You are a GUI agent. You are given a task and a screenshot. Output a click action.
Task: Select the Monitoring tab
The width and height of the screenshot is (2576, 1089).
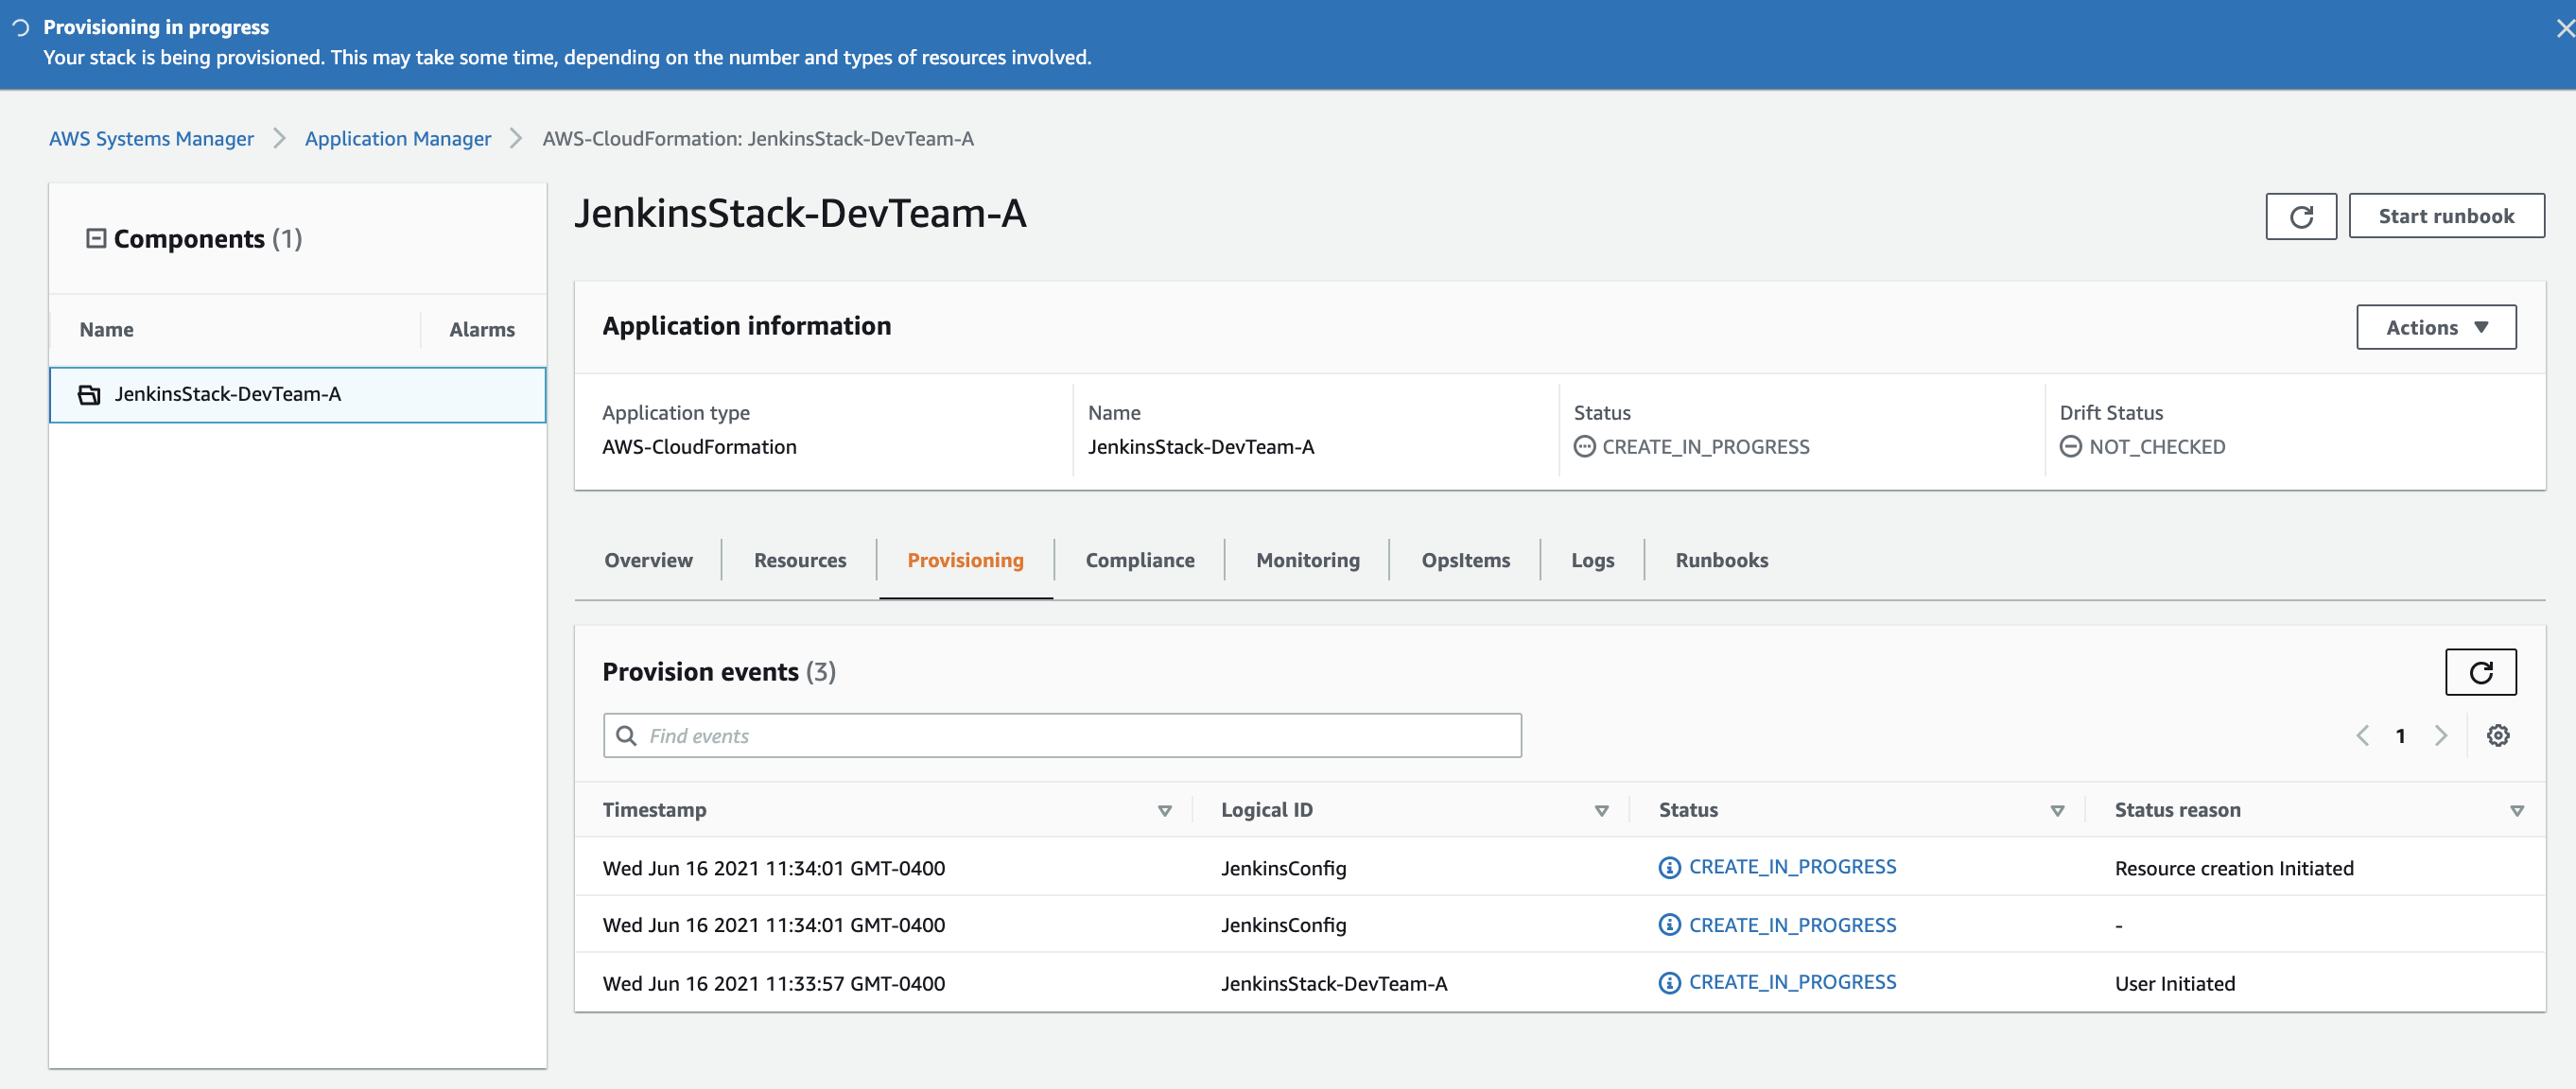click(x=1308, y=561)
